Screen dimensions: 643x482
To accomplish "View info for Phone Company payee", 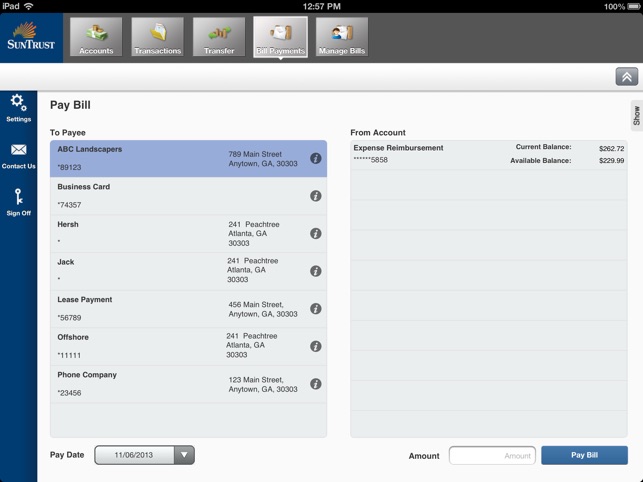I will click(315, 384).
